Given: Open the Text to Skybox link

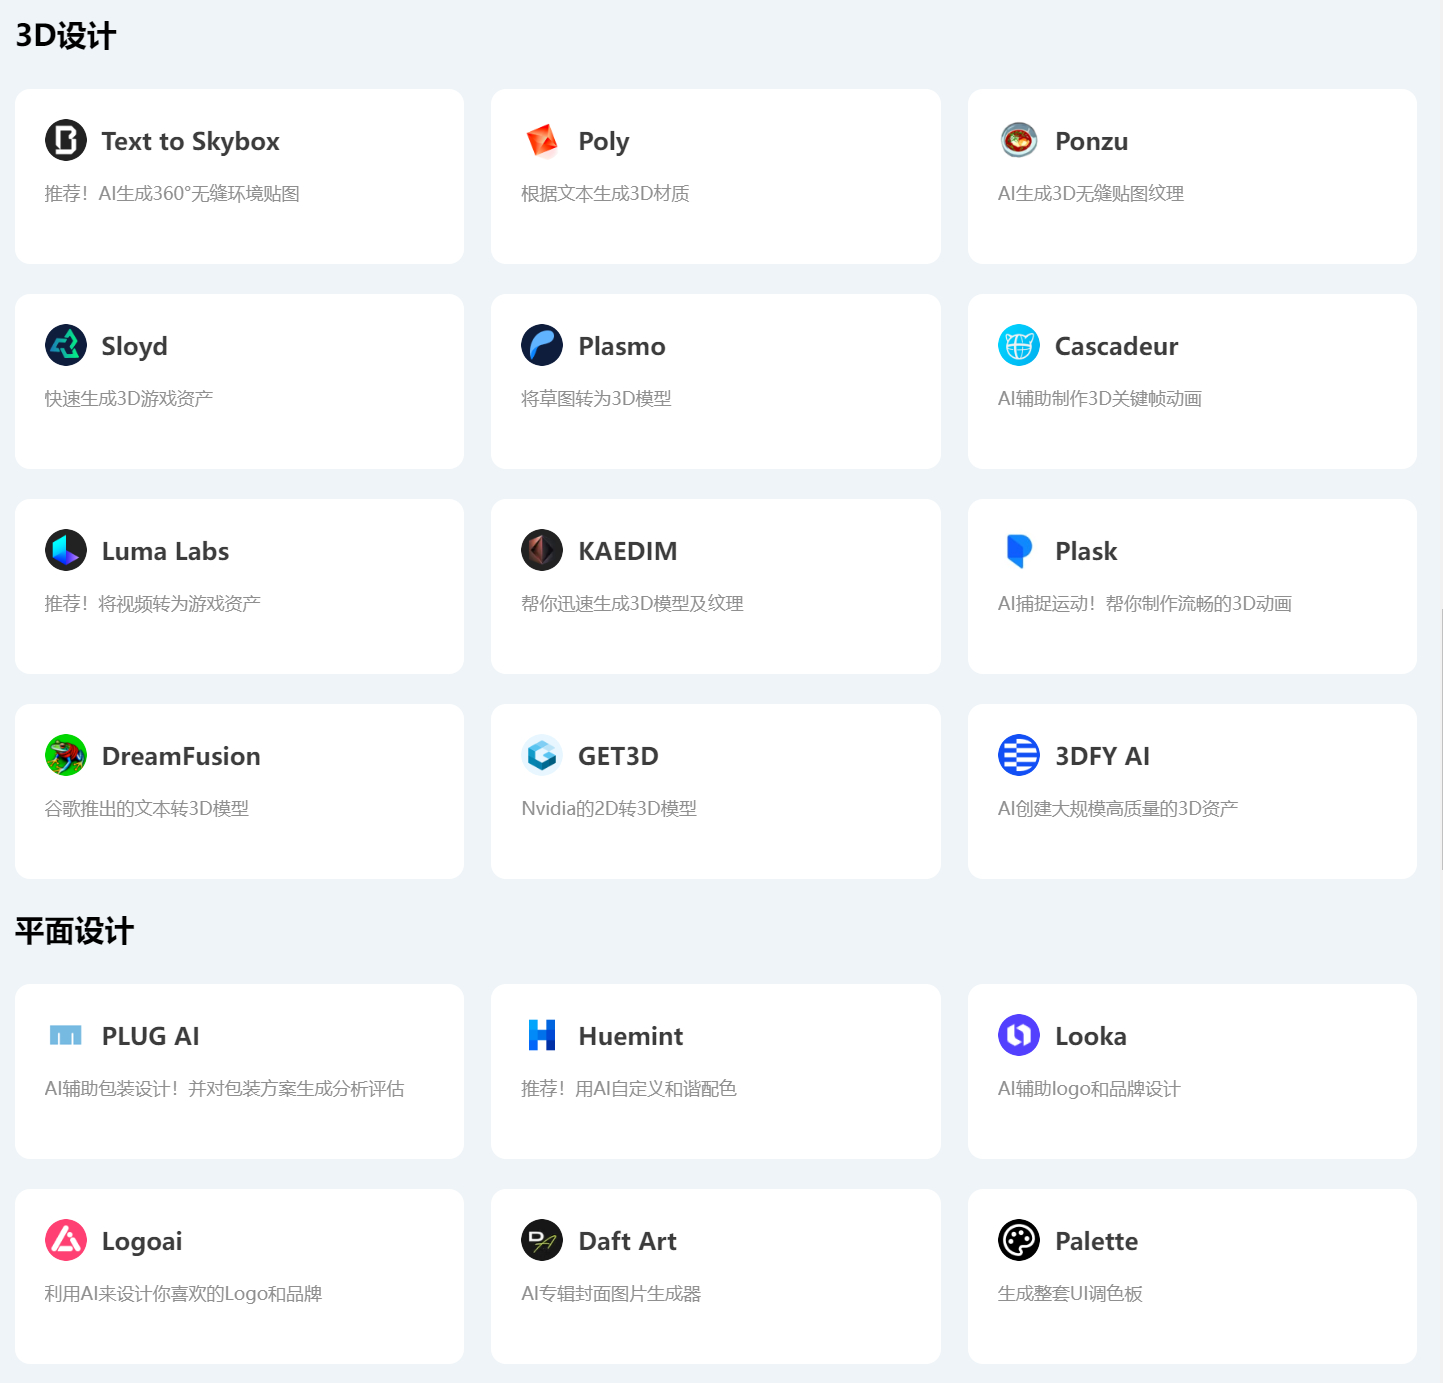Looking at the screenshot, I should (x=191, y=141).
